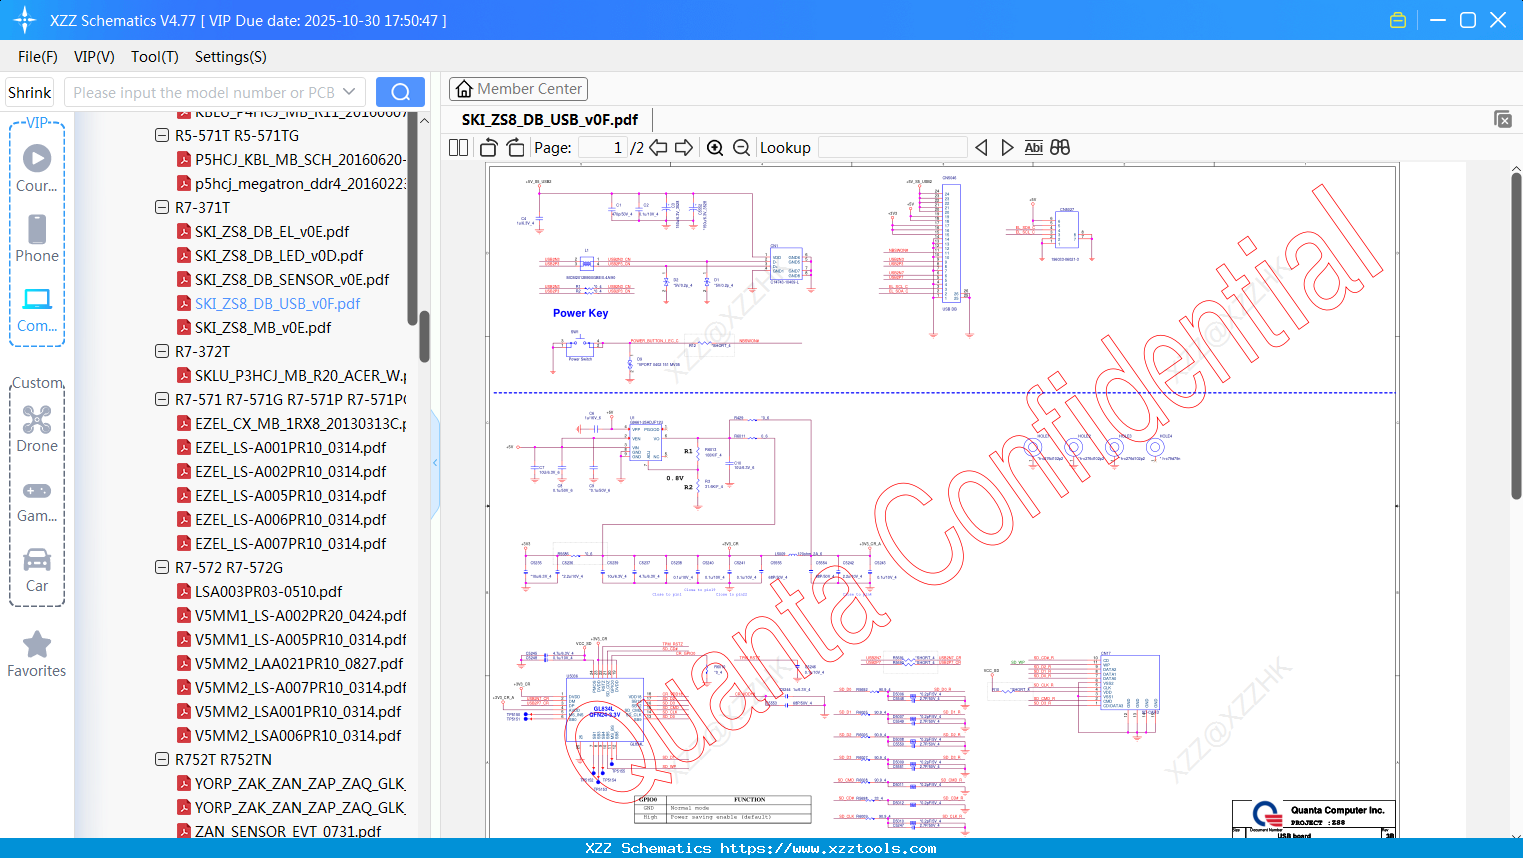1523x858 pixels.
Task: Select the Phone category icon
Action: pos(37,238)
